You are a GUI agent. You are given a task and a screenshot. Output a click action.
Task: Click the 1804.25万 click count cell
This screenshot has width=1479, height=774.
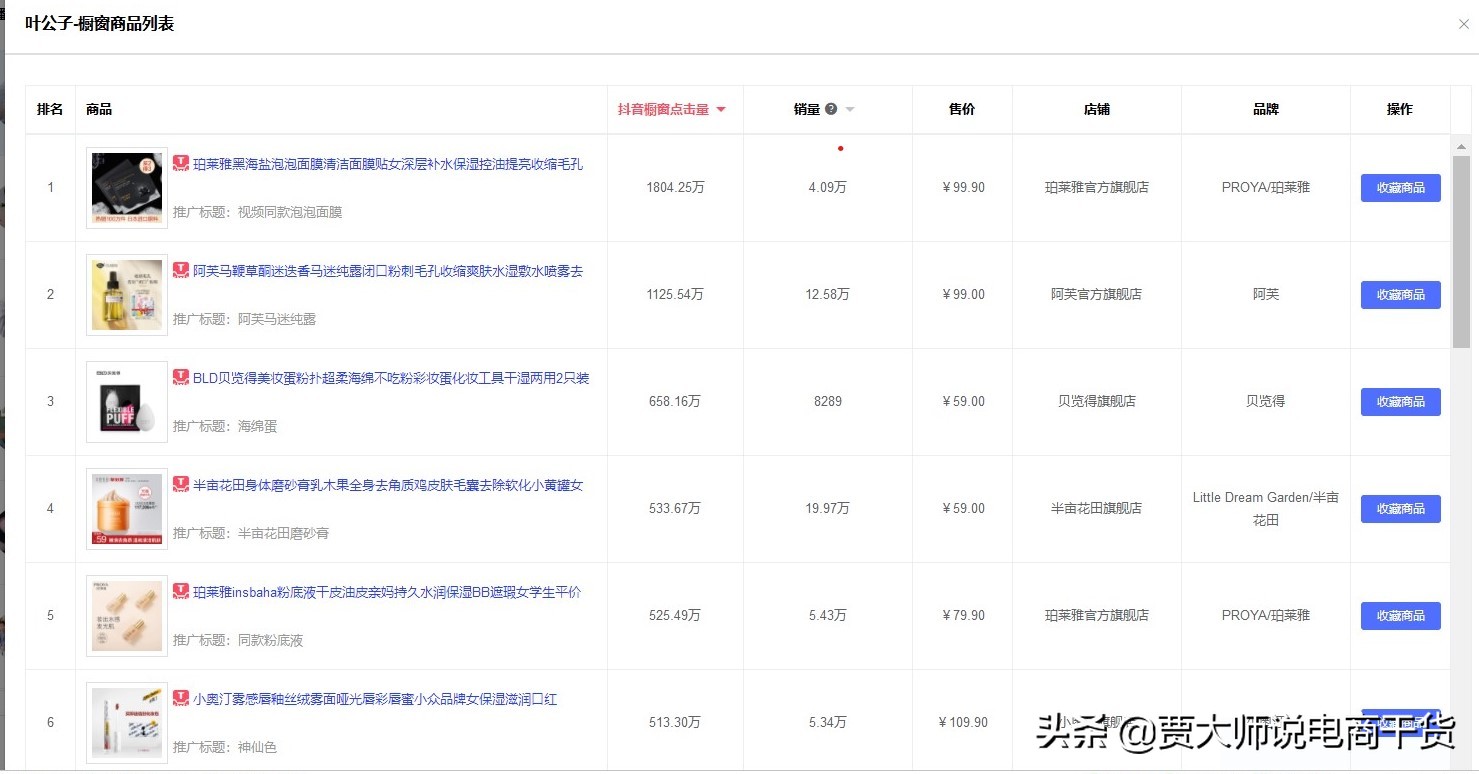675,188
